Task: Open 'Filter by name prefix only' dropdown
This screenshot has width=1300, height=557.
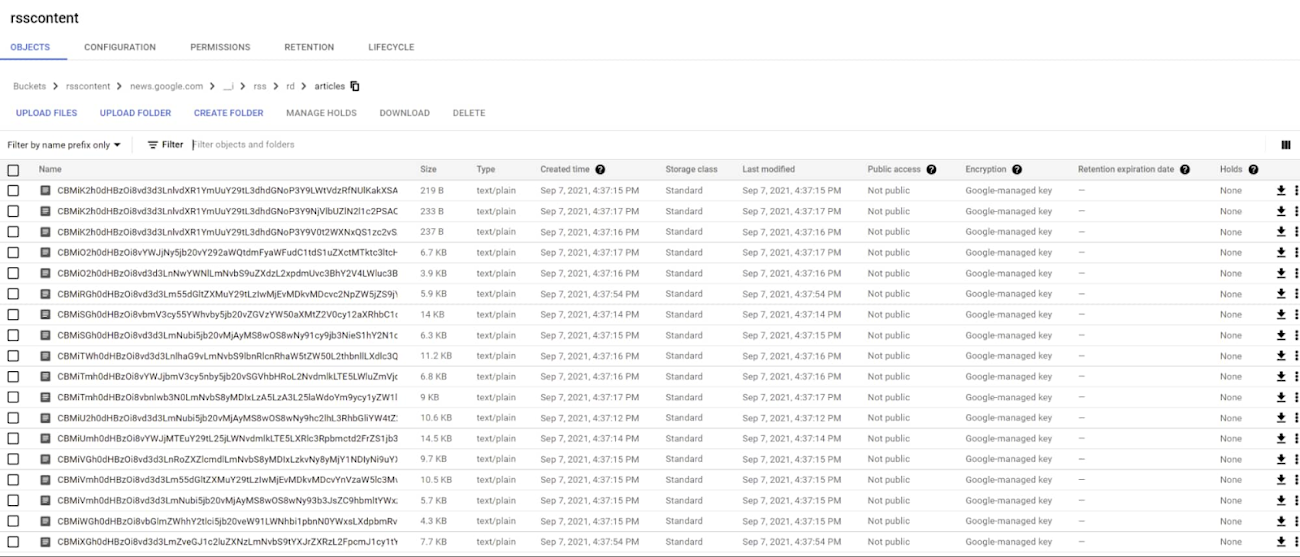Action: tap(64, 145)
